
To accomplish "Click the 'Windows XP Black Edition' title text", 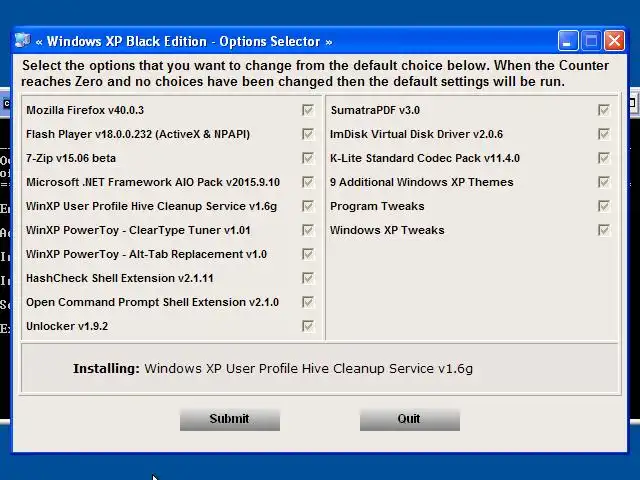I will point(127,41).
